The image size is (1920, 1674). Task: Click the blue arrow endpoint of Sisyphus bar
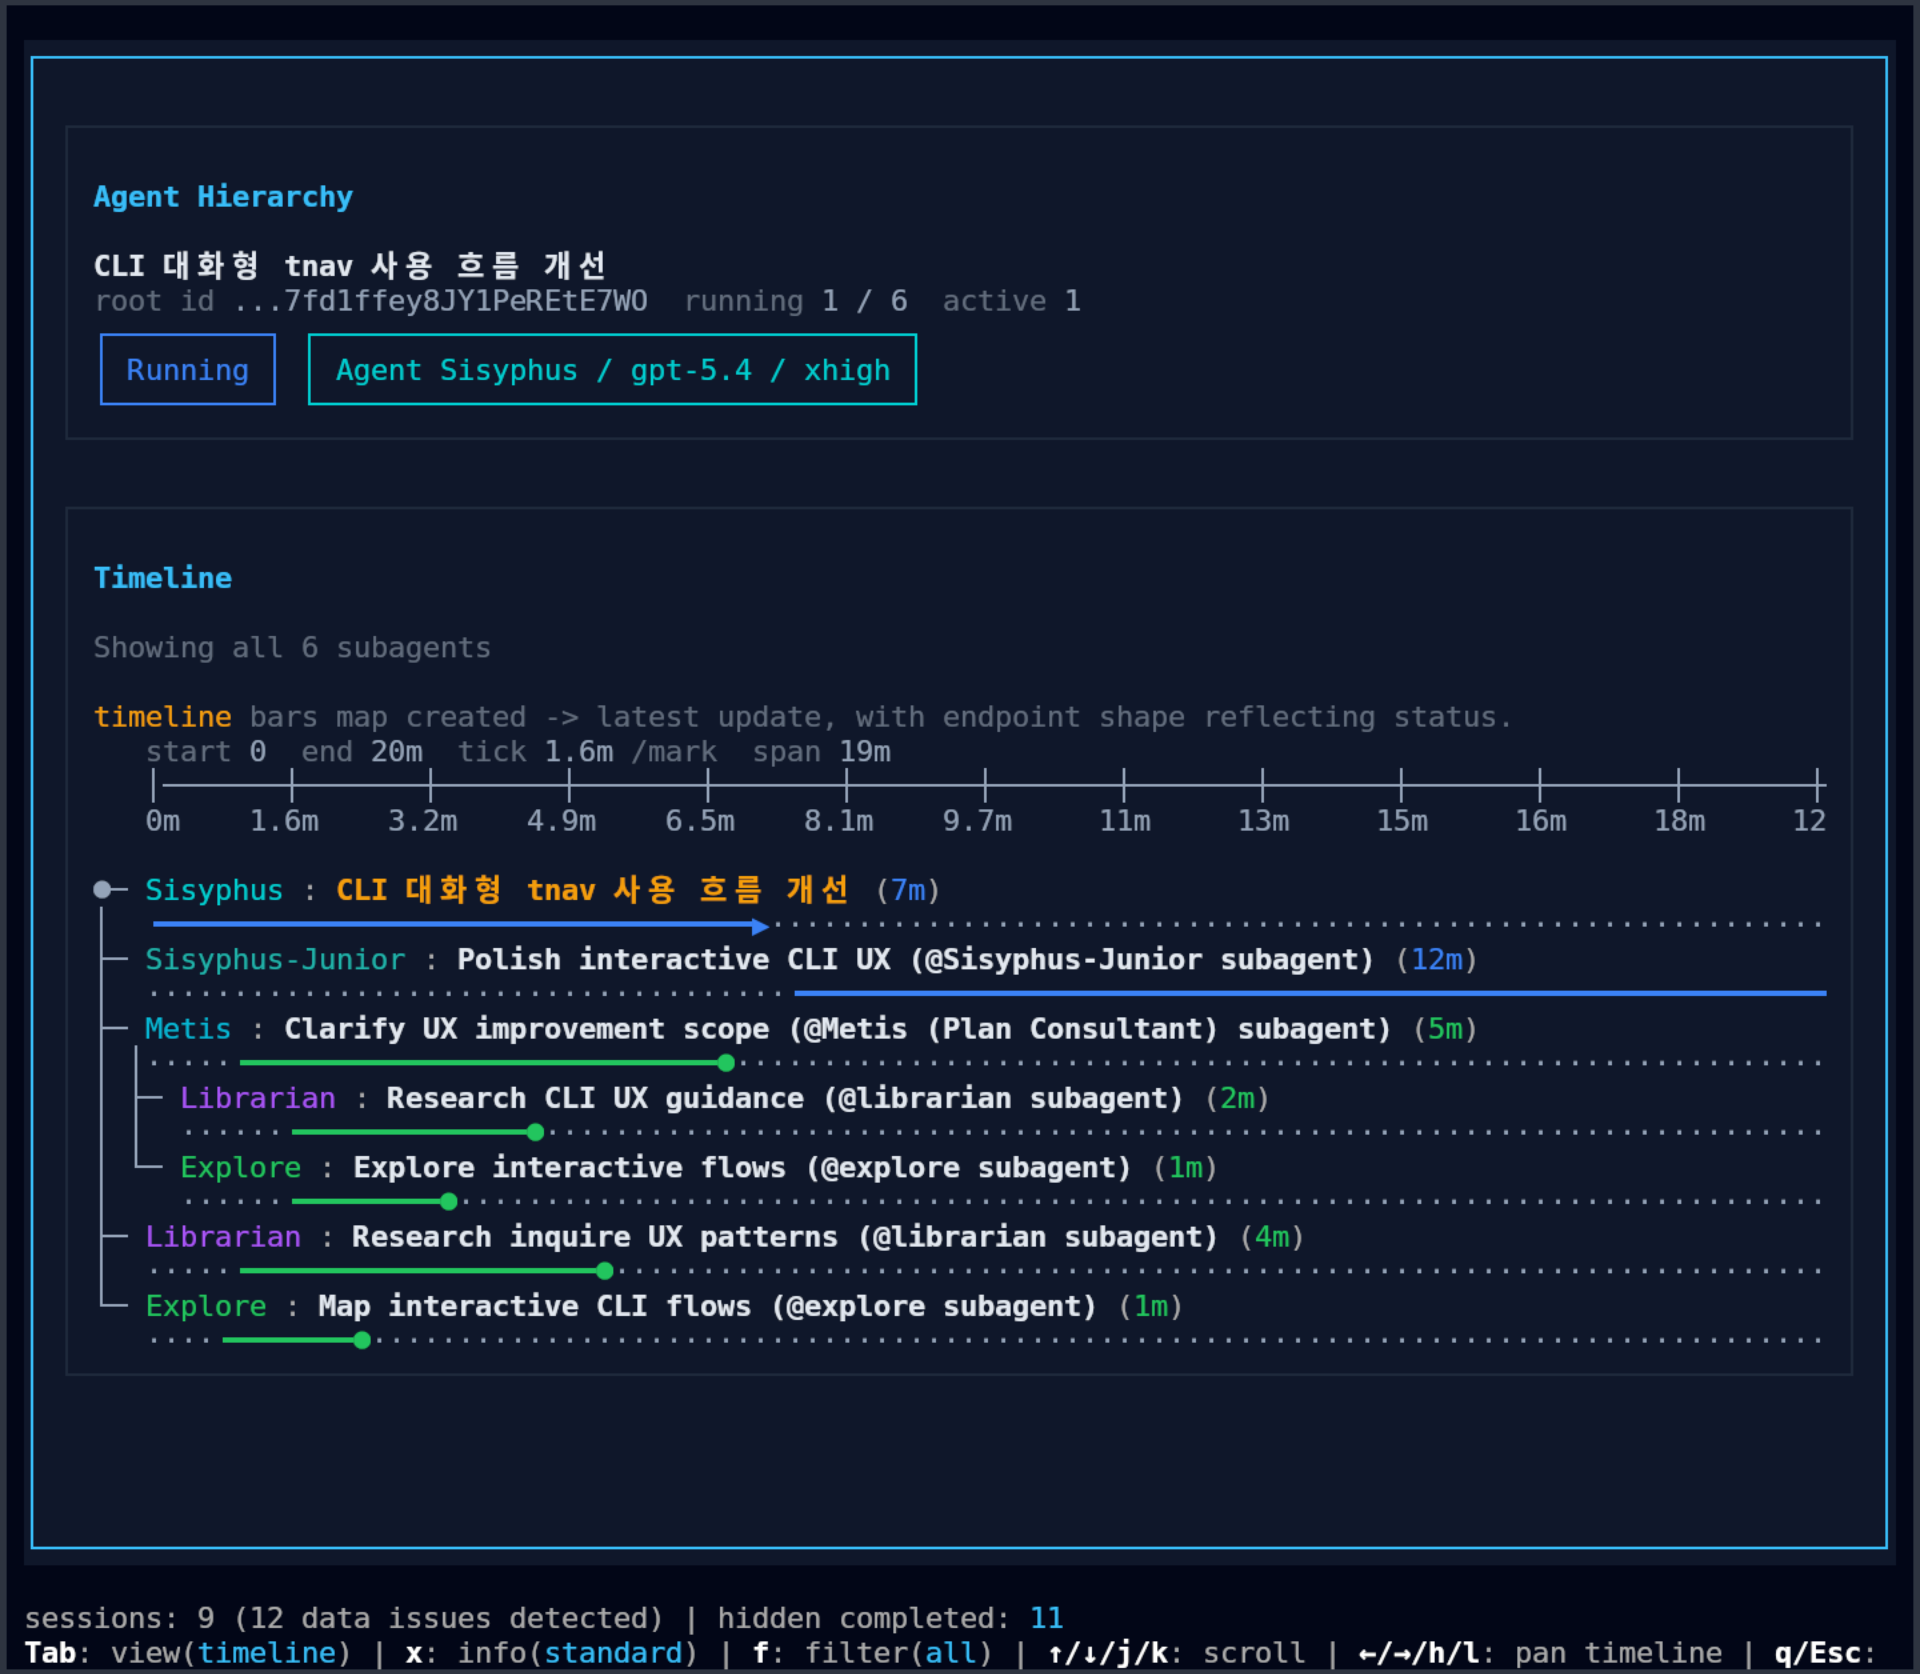pyautogui.click(x=761, y=926)
